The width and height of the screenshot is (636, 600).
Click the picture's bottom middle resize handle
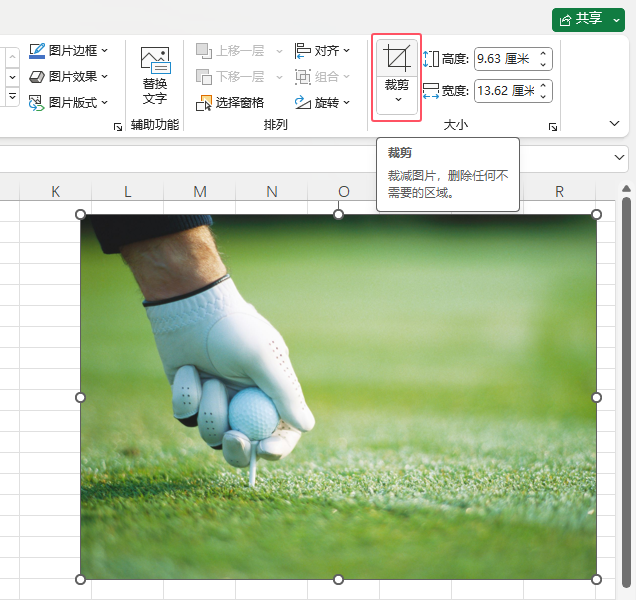[338, 579]
